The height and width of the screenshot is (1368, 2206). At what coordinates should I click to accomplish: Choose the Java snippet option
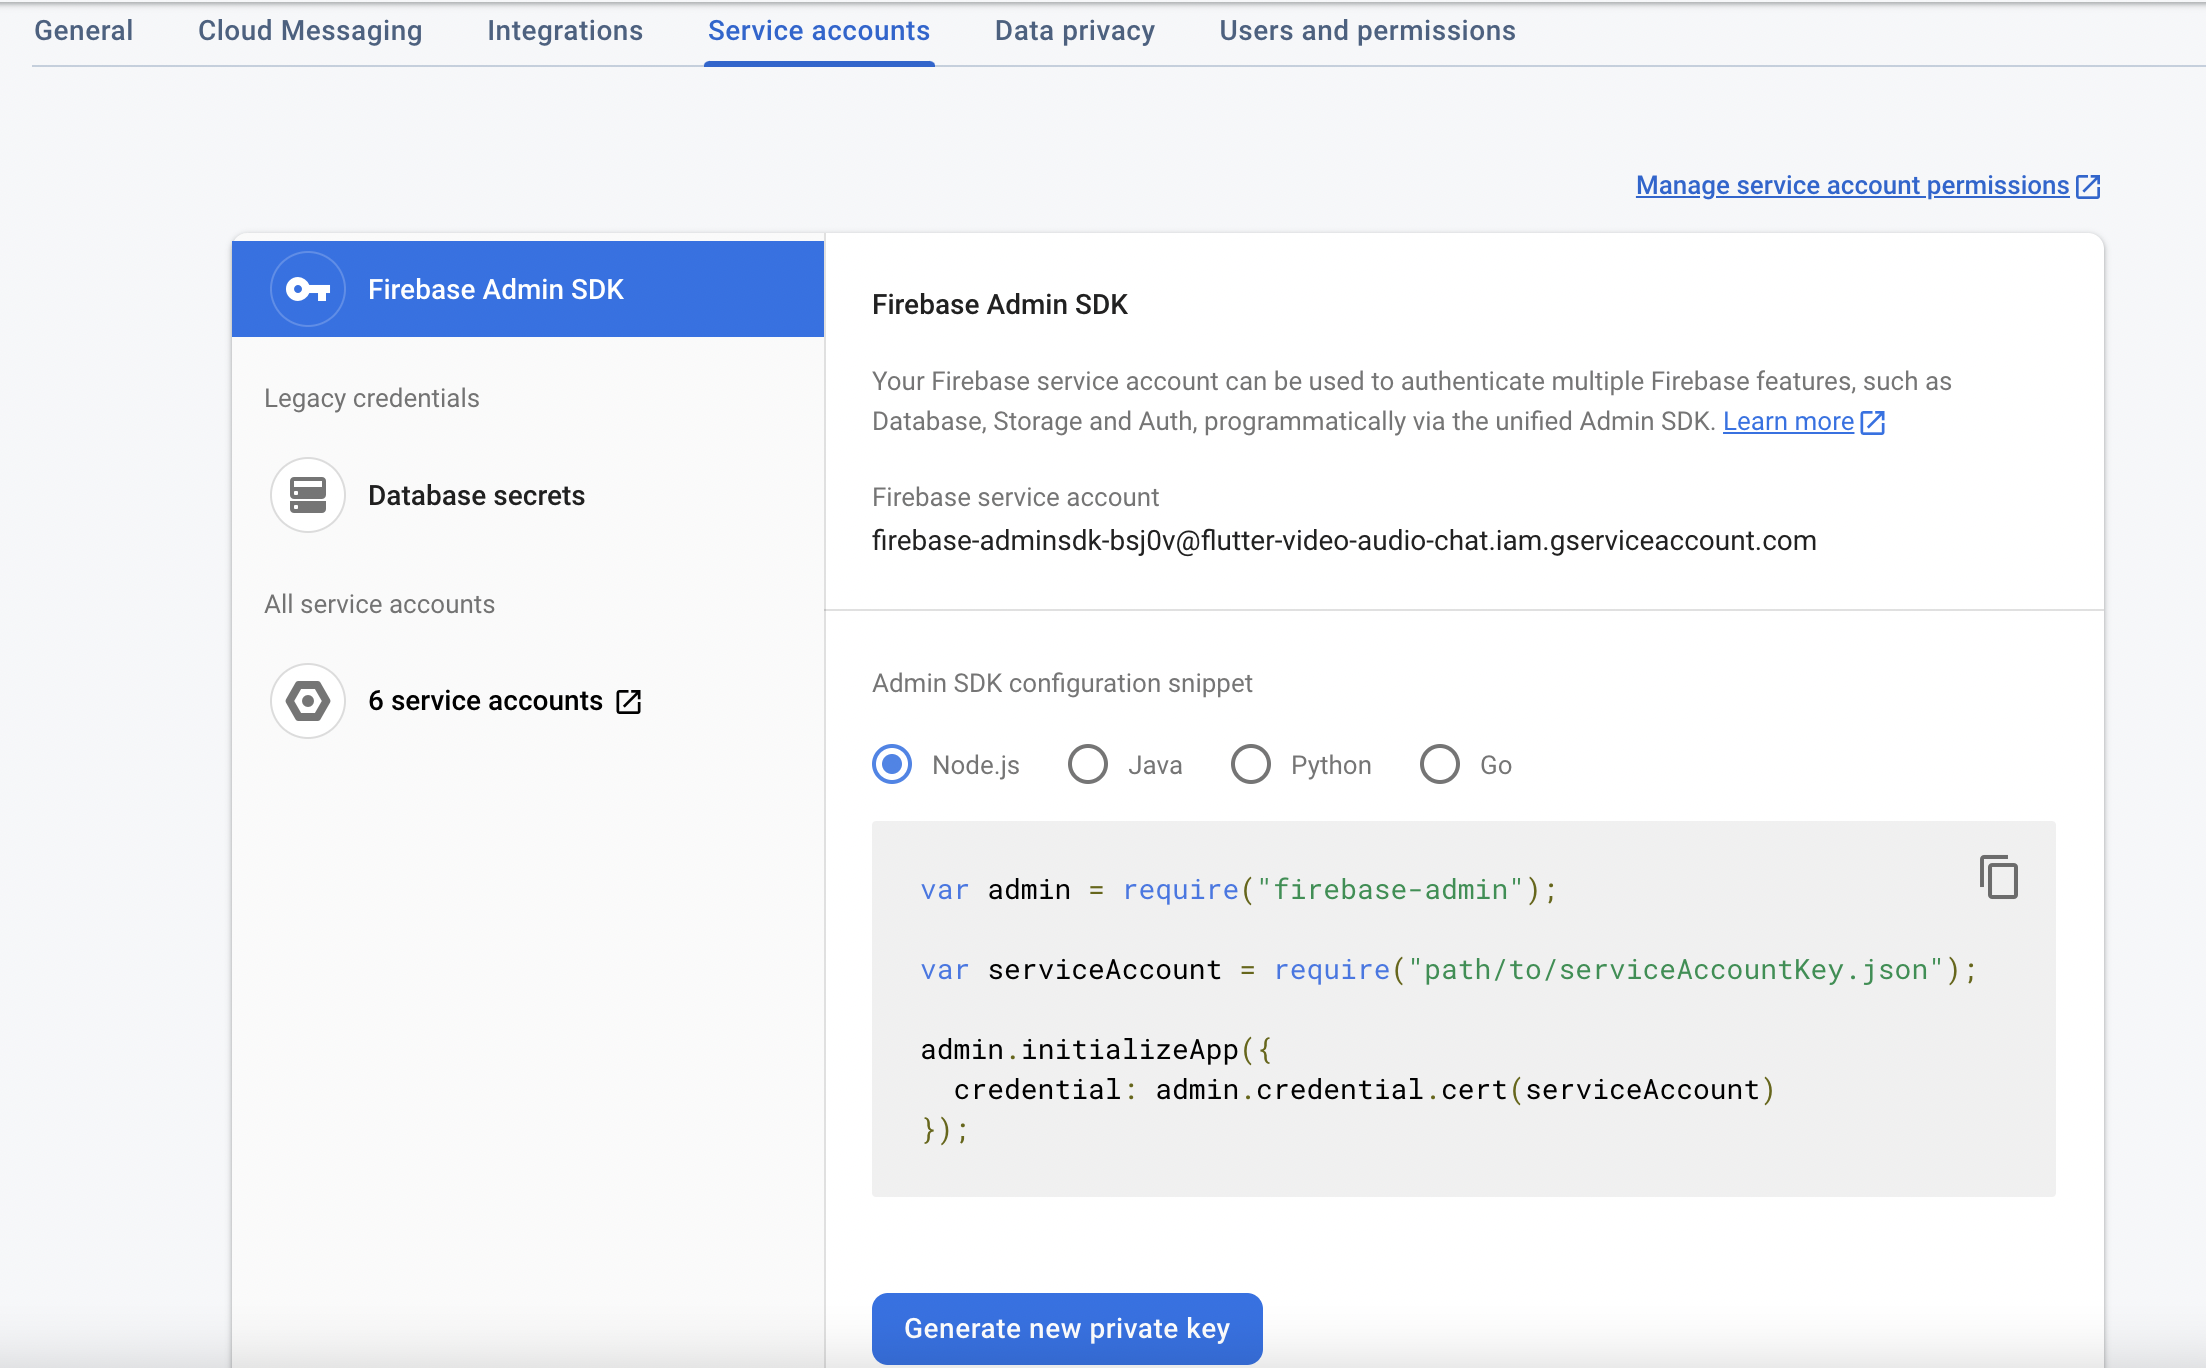(1088, 764)
